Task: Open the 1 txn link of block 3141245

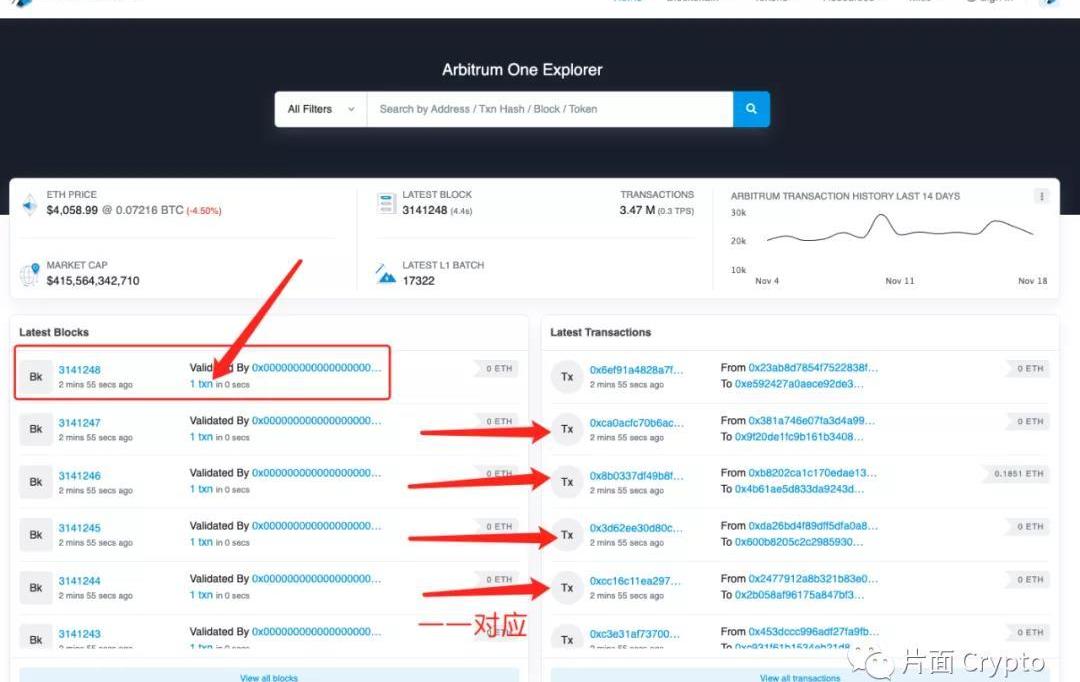Action: [x=201, y=542]
